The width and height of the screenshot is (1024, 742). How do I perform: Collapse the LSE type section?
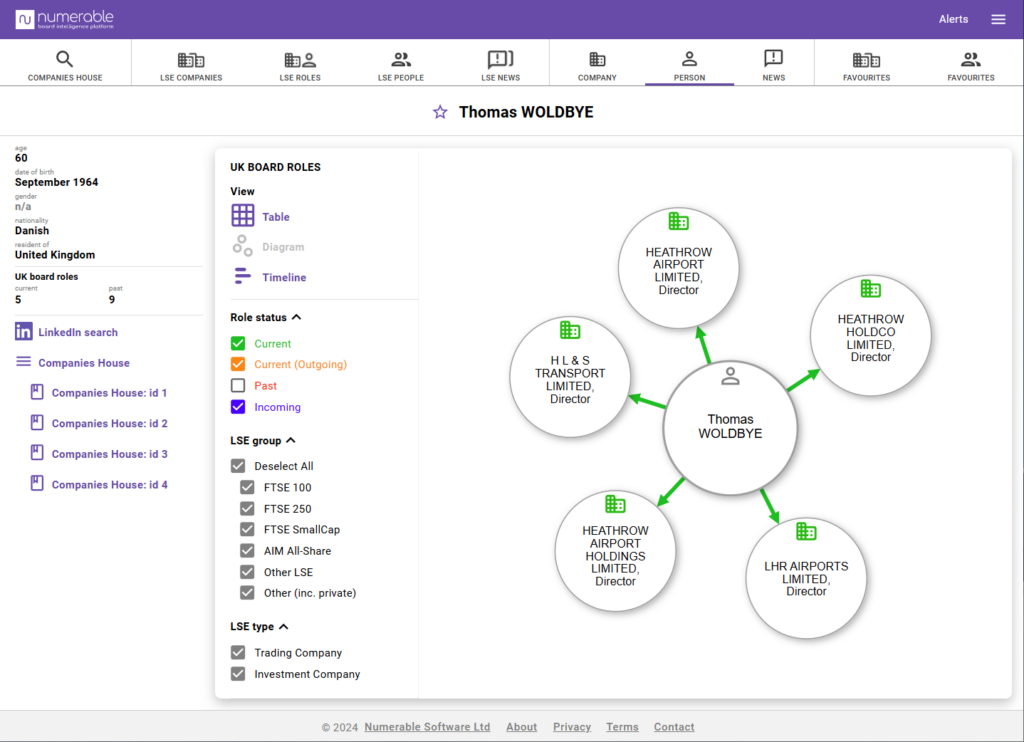tap(283, 626)
